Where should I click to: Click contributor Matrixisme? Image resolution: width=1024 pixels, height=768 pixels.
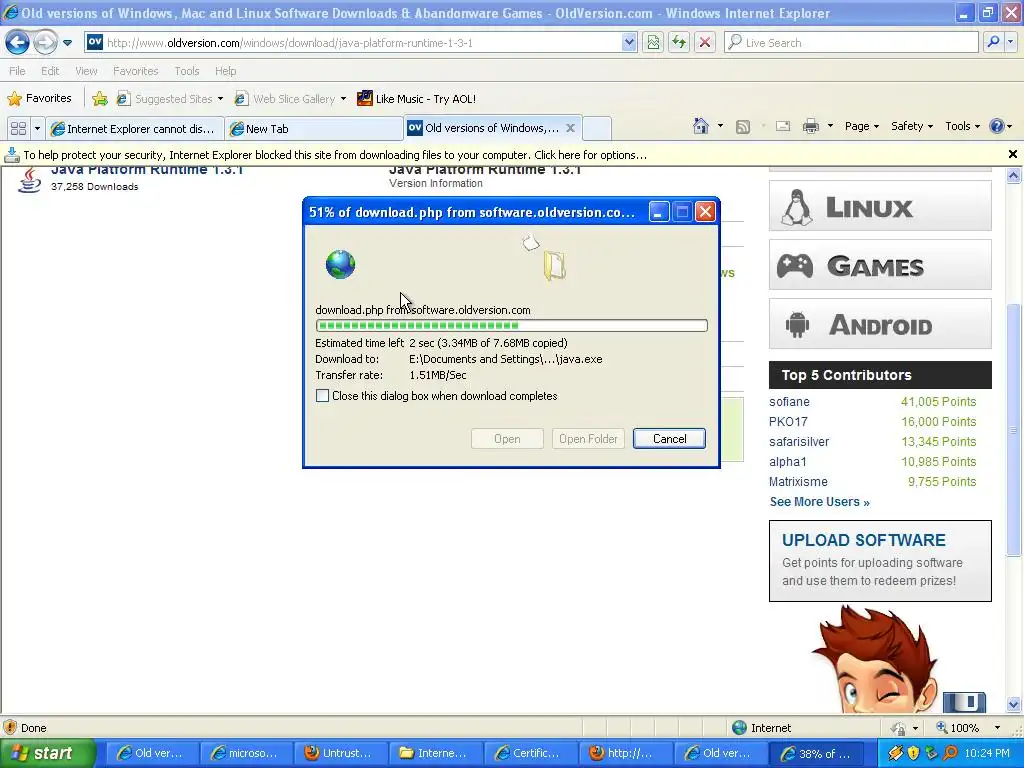pos(798,482)
